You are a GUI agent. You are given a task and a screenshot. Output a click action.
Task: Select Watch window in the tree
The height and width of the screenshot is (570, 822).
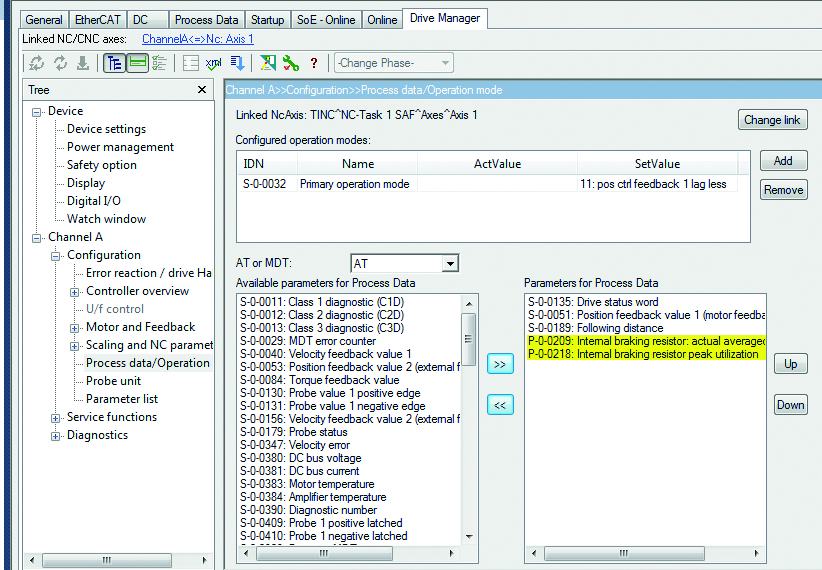tap(106, 219)
